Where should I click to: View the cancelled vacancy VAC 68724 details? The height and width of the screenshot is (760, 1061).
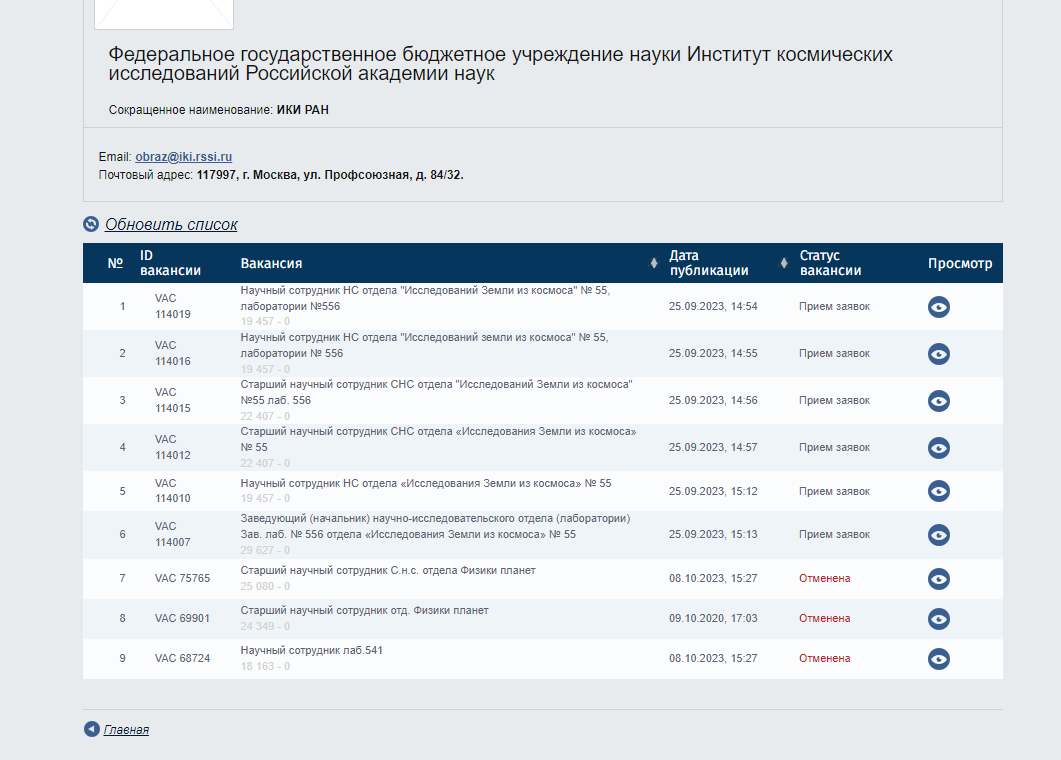coord(938,659)
